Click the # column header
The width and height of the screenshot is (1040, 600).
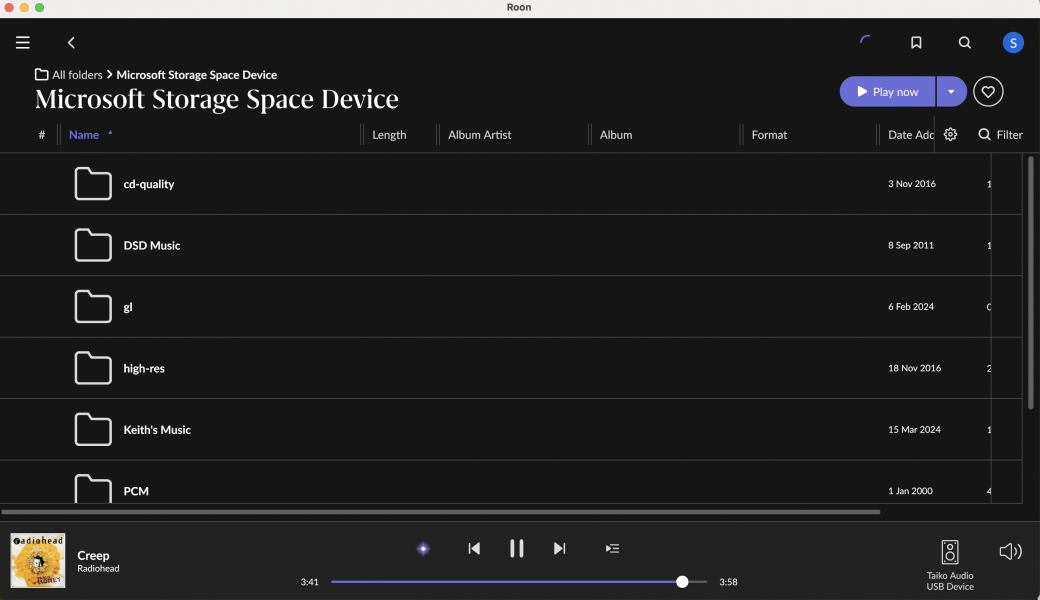(42, 135)
